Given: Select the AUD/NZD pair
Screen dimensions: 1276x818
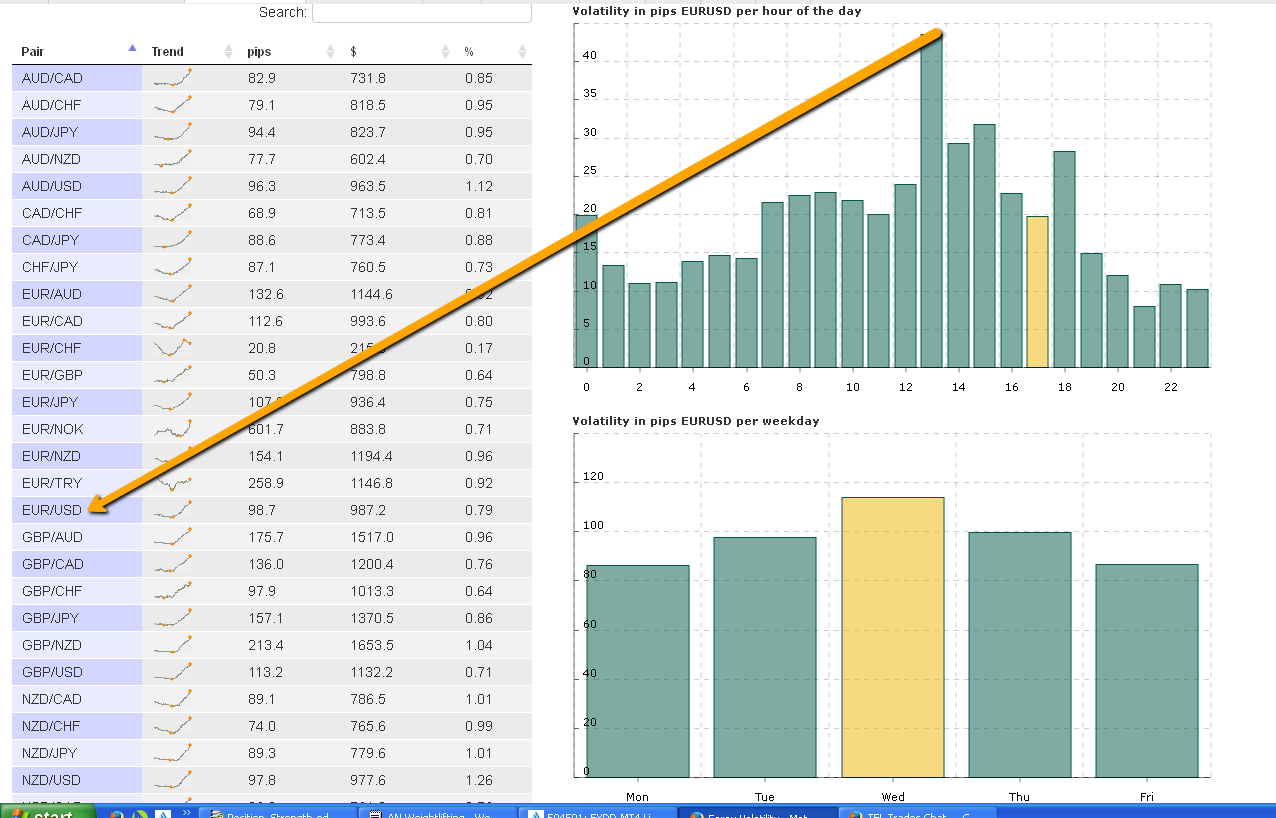Looking at the screenshot, I should 51,159.
